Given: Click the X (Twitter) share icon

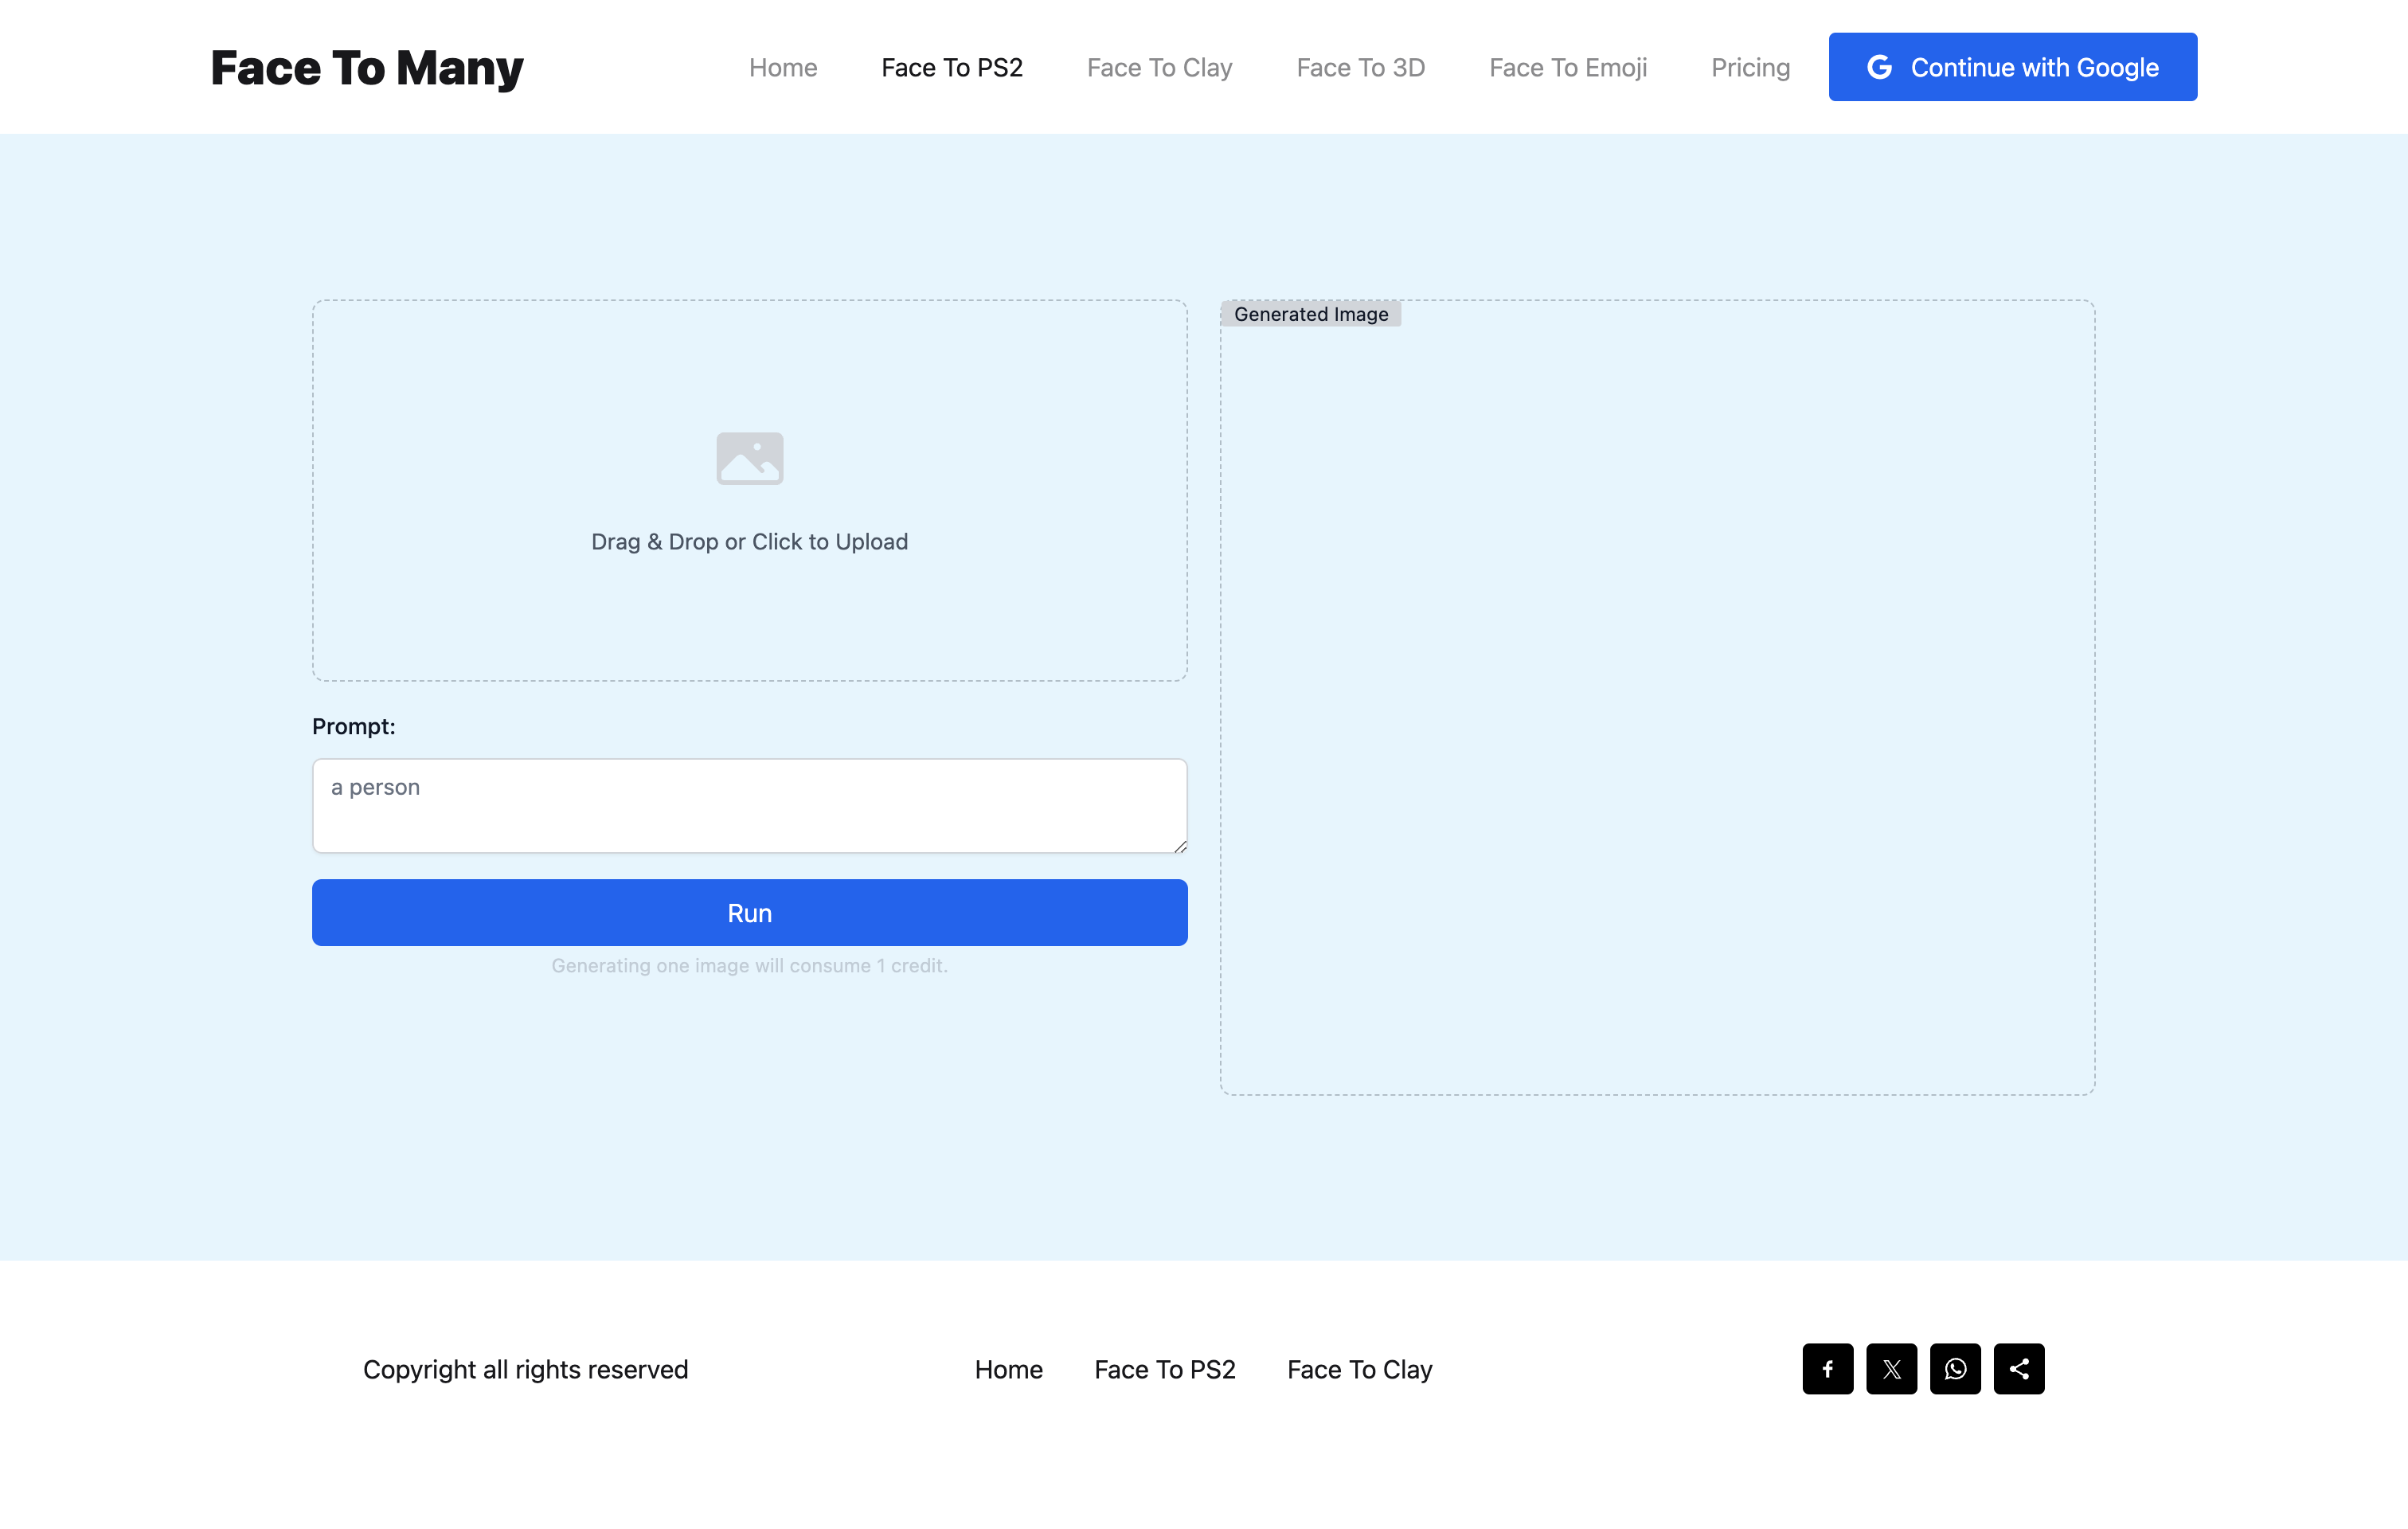Looking at the screenshot, I should coord(1891,1369).
